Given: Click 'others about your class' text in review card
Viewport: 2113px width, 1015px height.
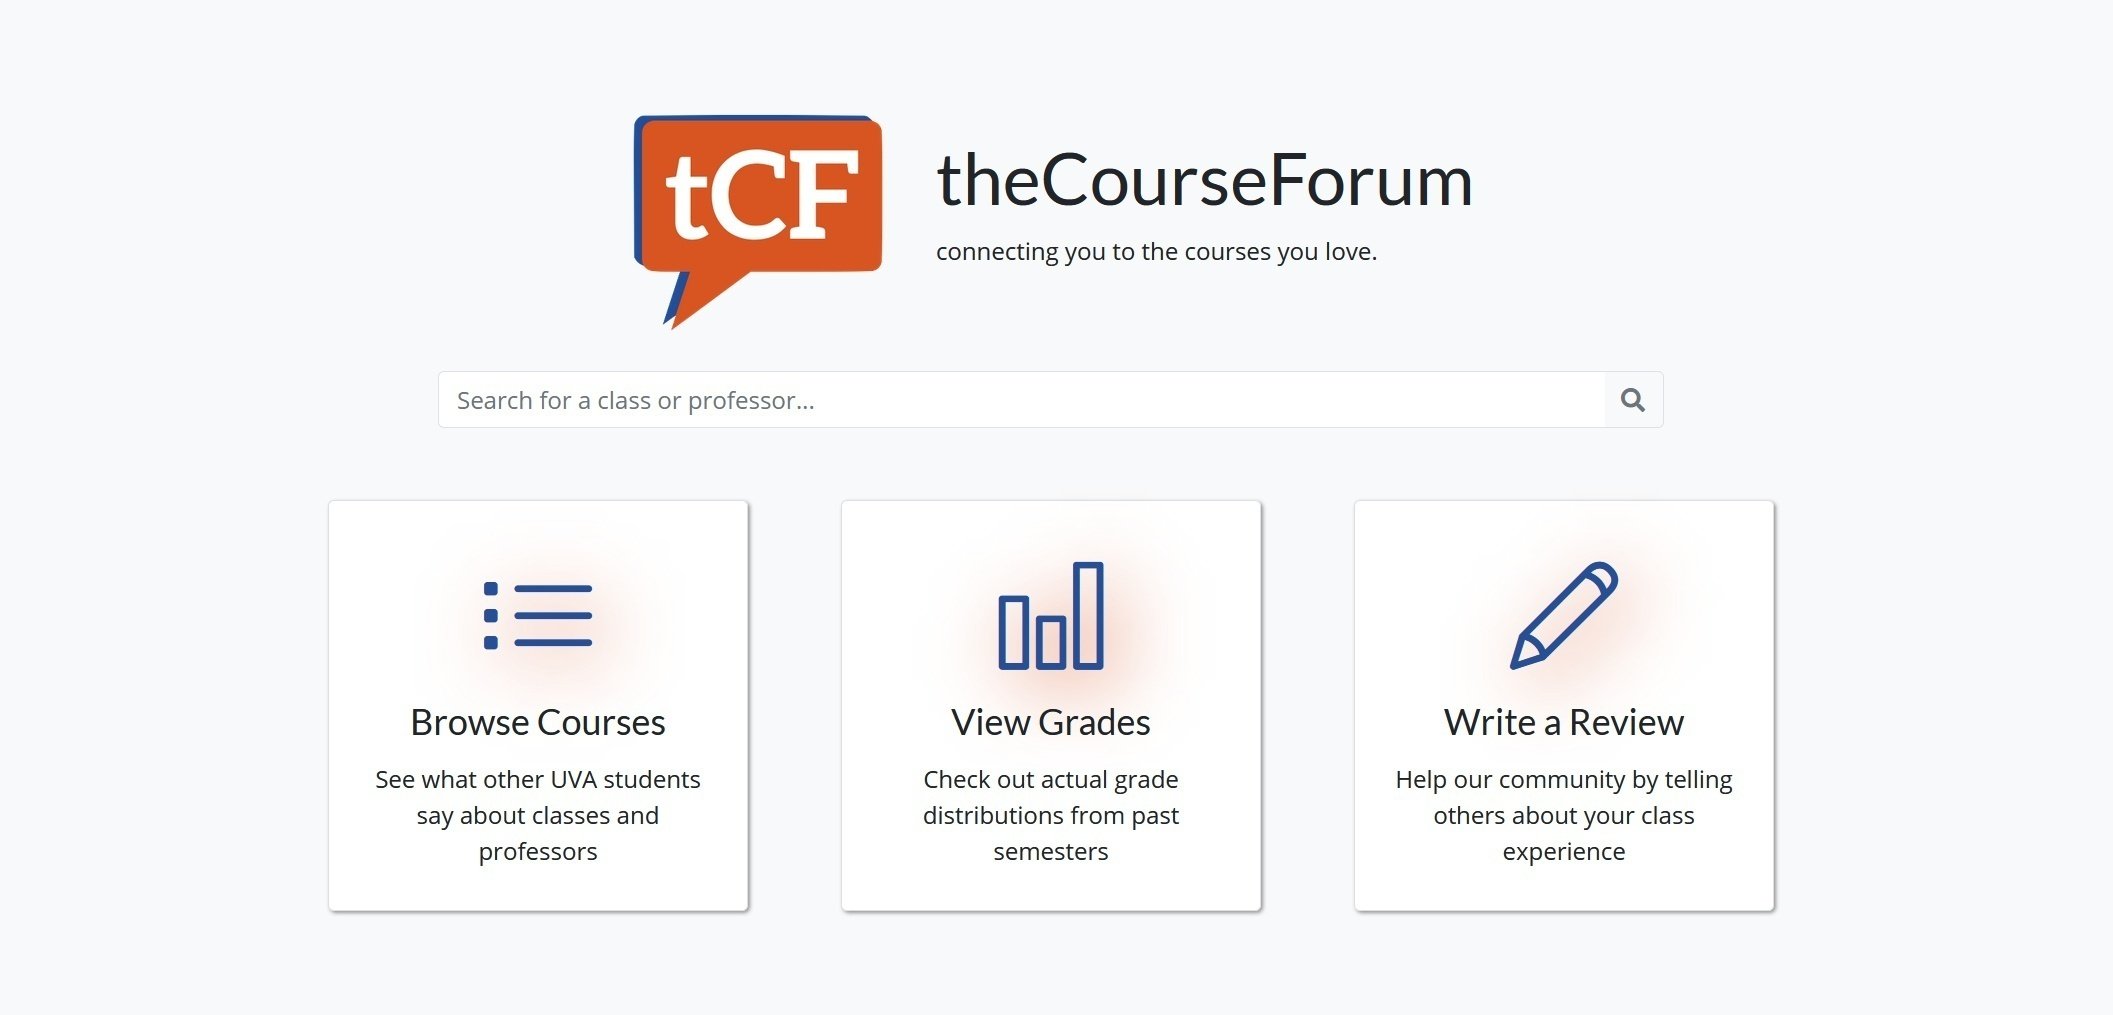Looking at the screenshot, I should pos(1564,816).
